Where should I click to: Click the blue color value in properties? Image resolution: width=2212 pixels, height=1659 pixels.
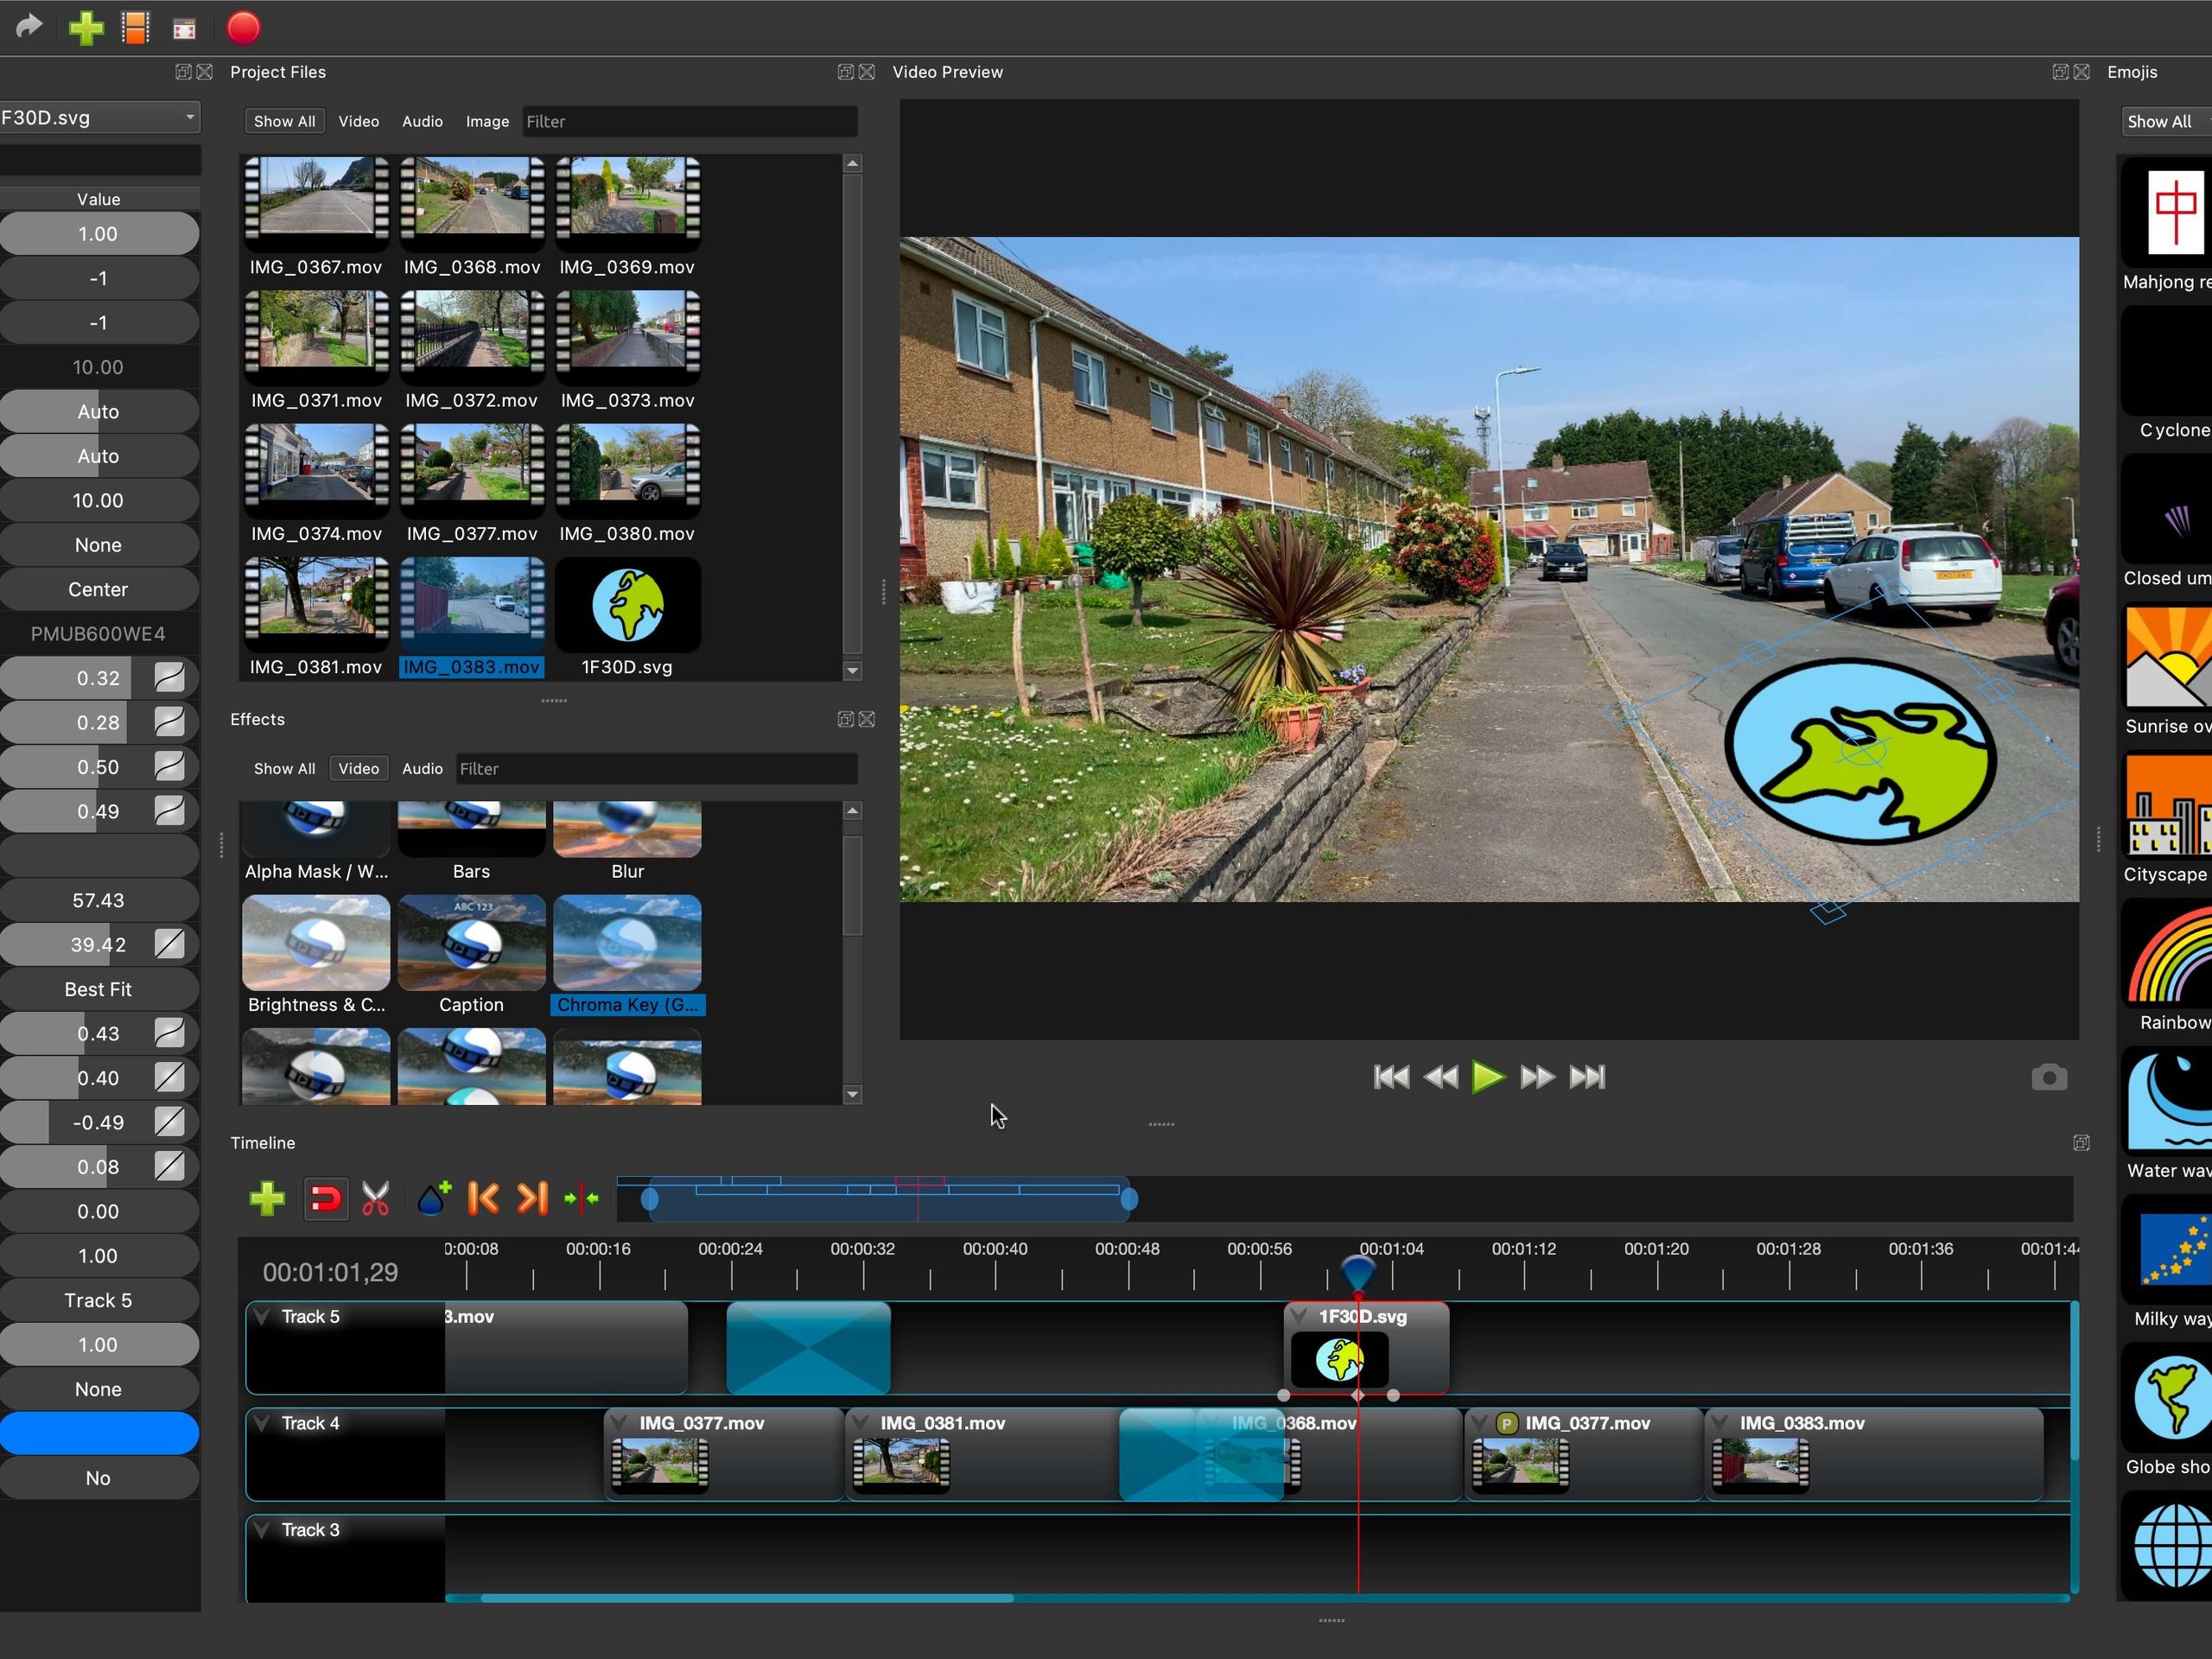98,1433
